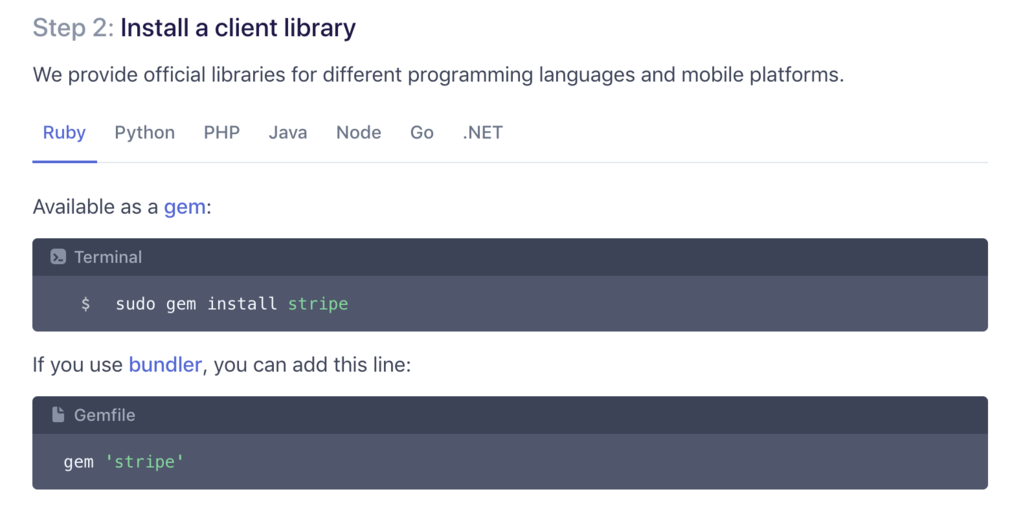Screen dimensions: 1023x518
Task: Switch to the Ruby tab
Action: coord(64,133)
